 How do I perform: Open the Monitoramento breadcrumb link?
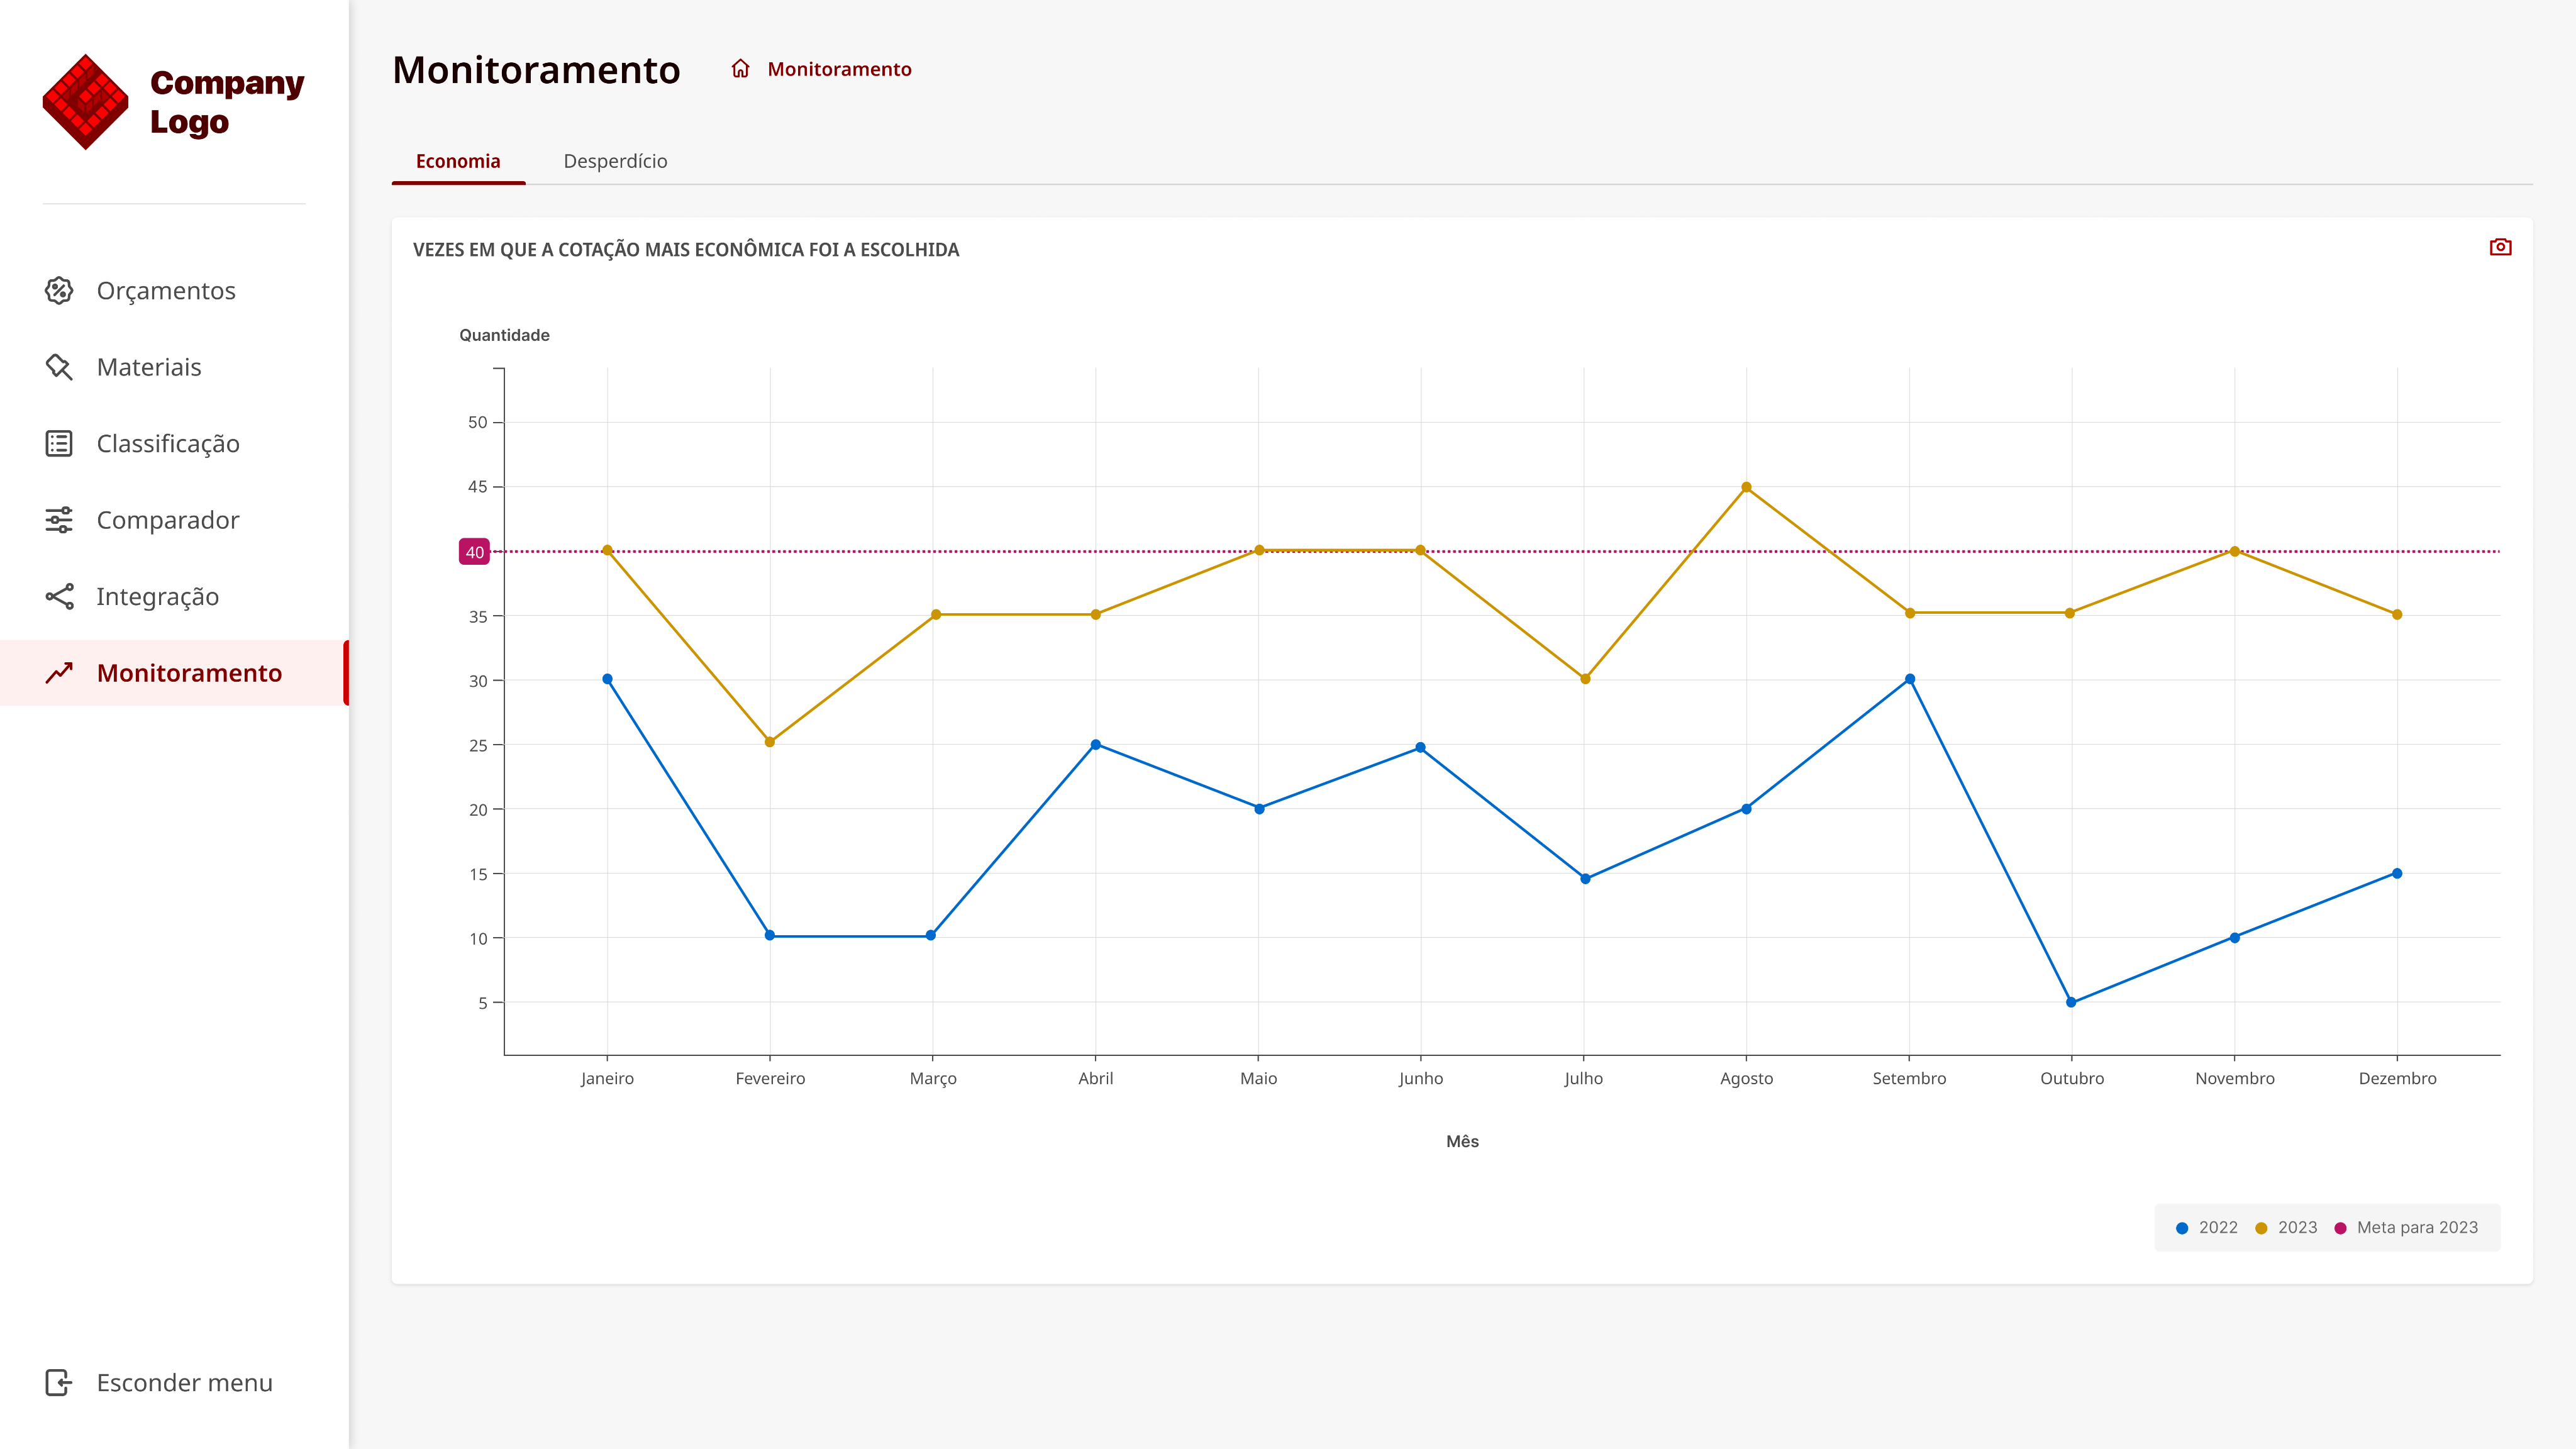839,69
